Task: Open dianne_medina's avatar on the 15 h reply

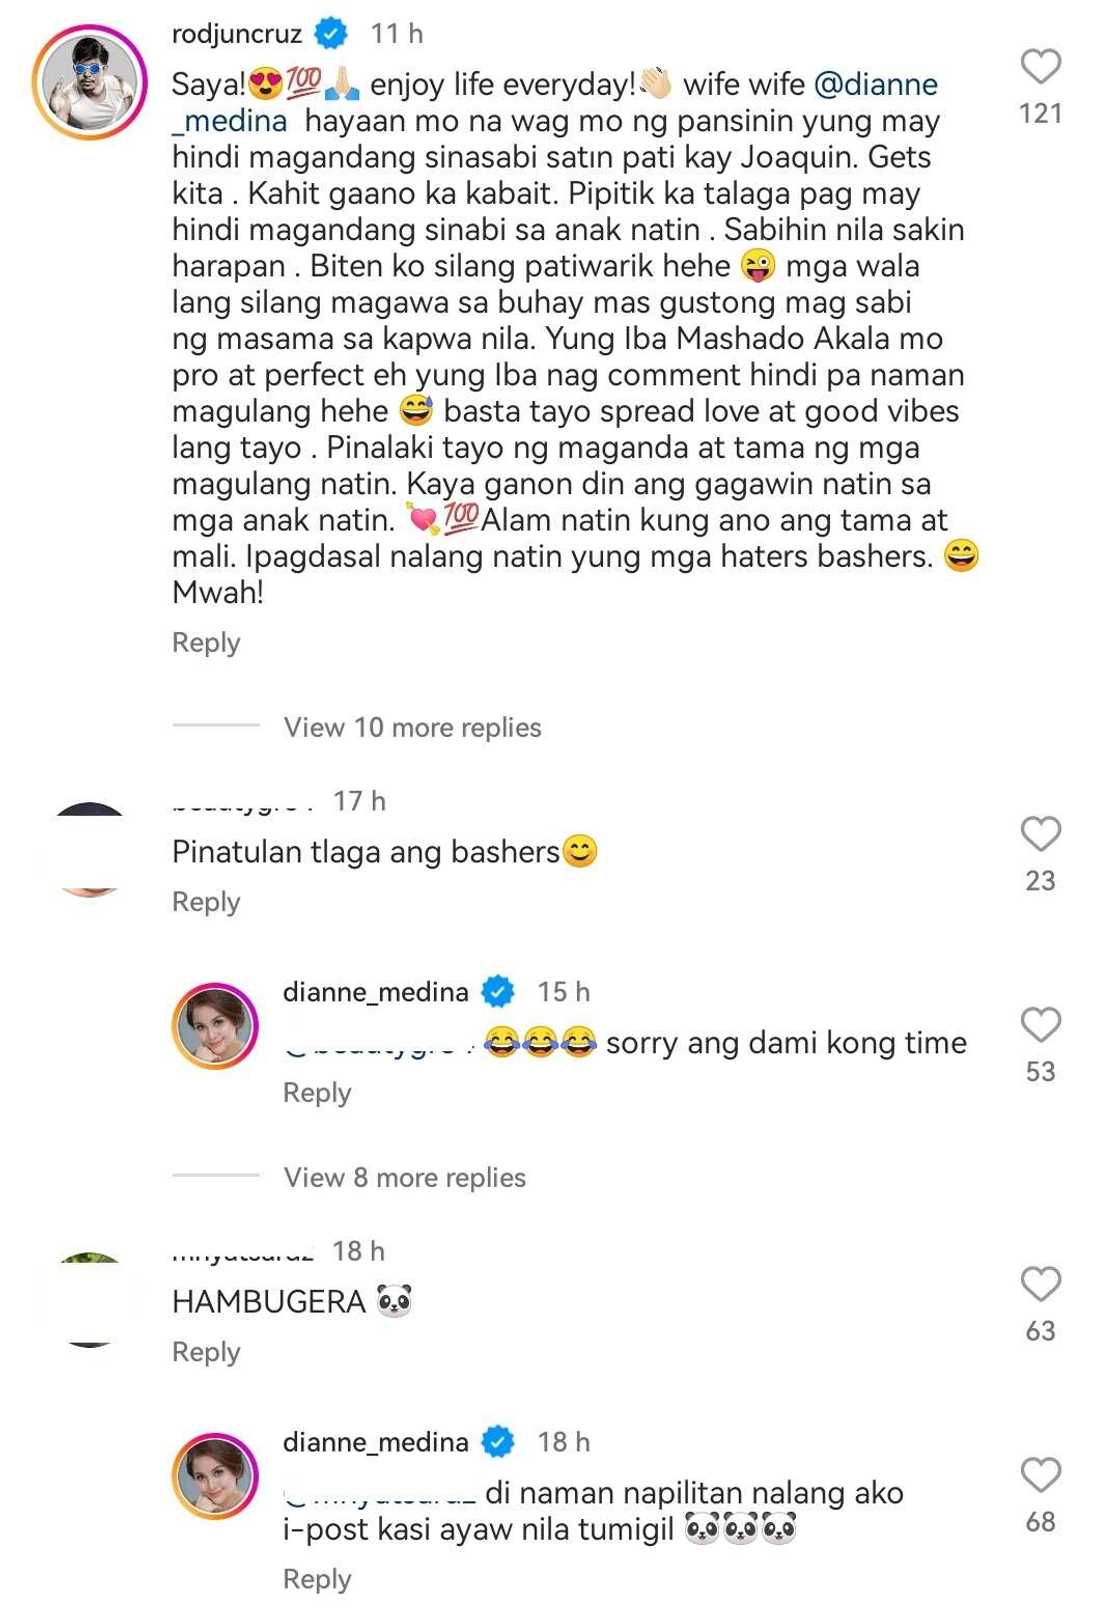Action: [x=215, y=1025]
